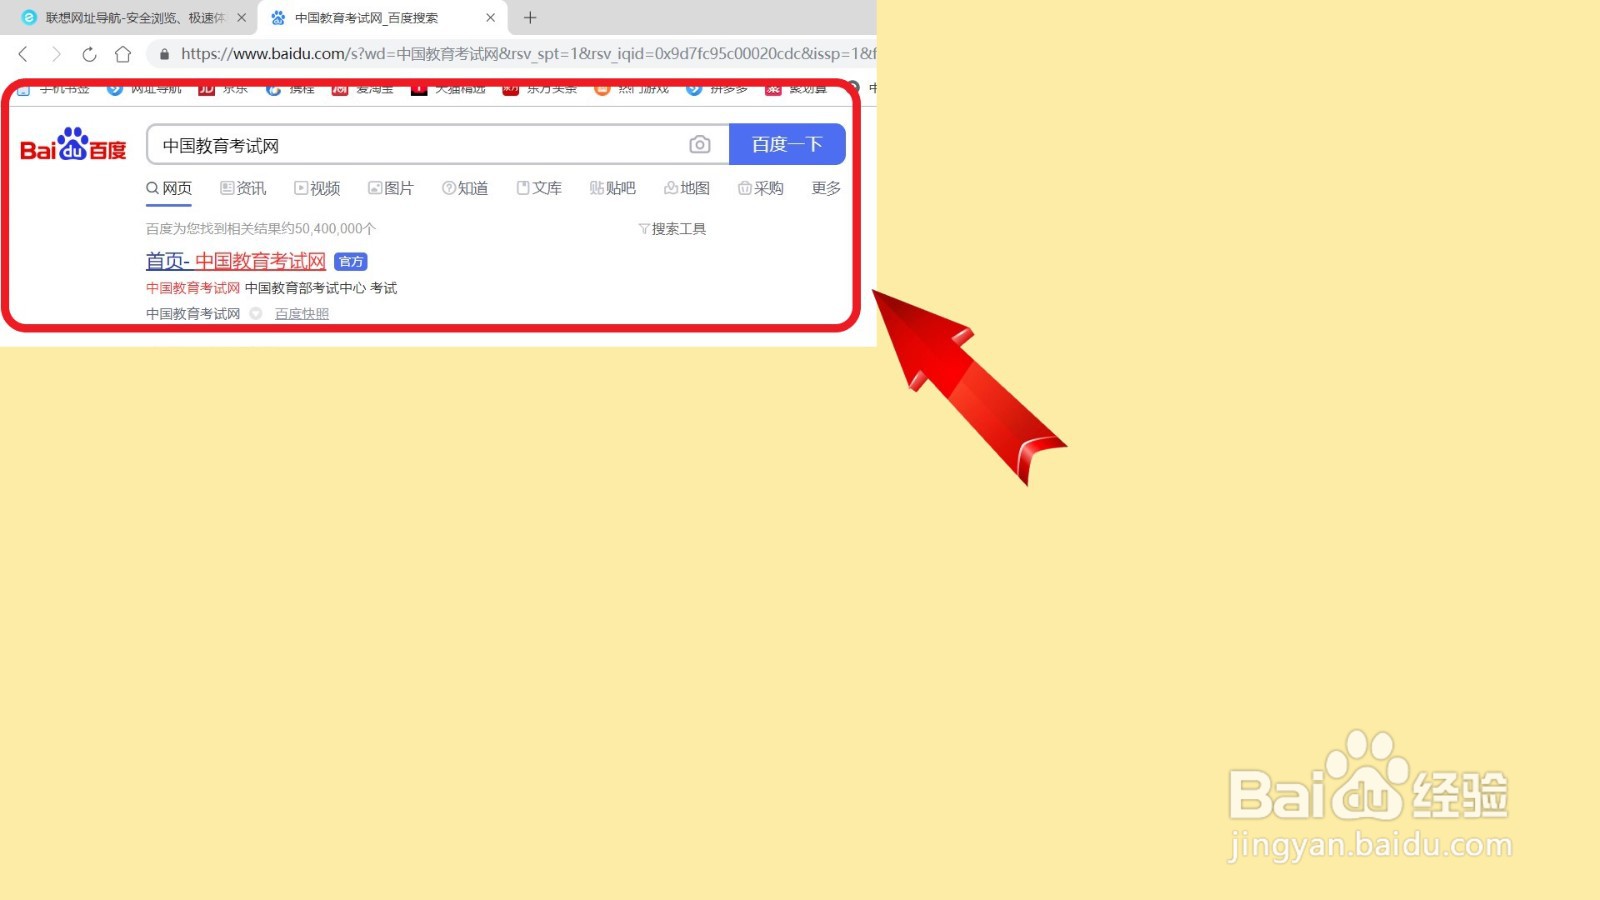Reload the page with refresh icon
Viewport: 1600px width, 900px height.
pos(89,54)
